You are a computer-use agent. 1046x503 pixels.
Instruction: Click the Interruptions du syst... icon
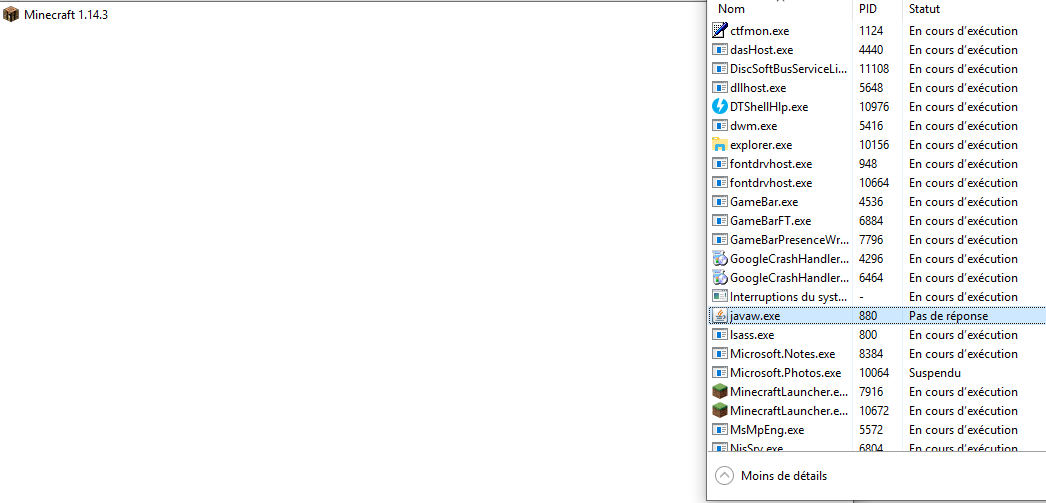pyautogui.click(x=719, y=297)
